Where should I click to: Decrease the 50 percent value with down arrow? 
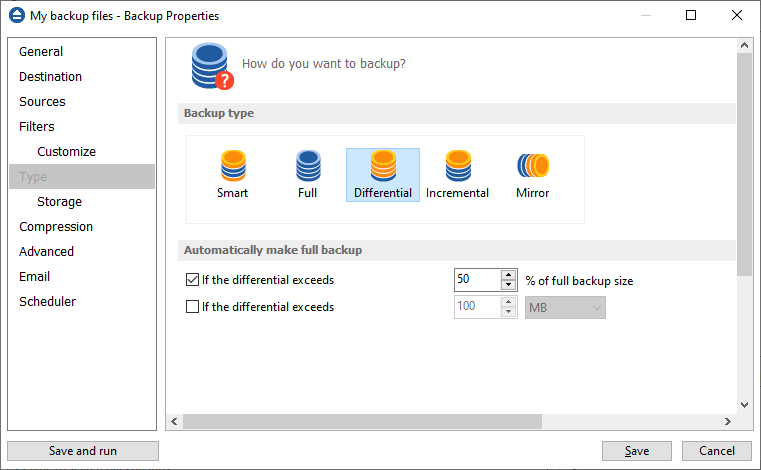click(x=508, y=285)
